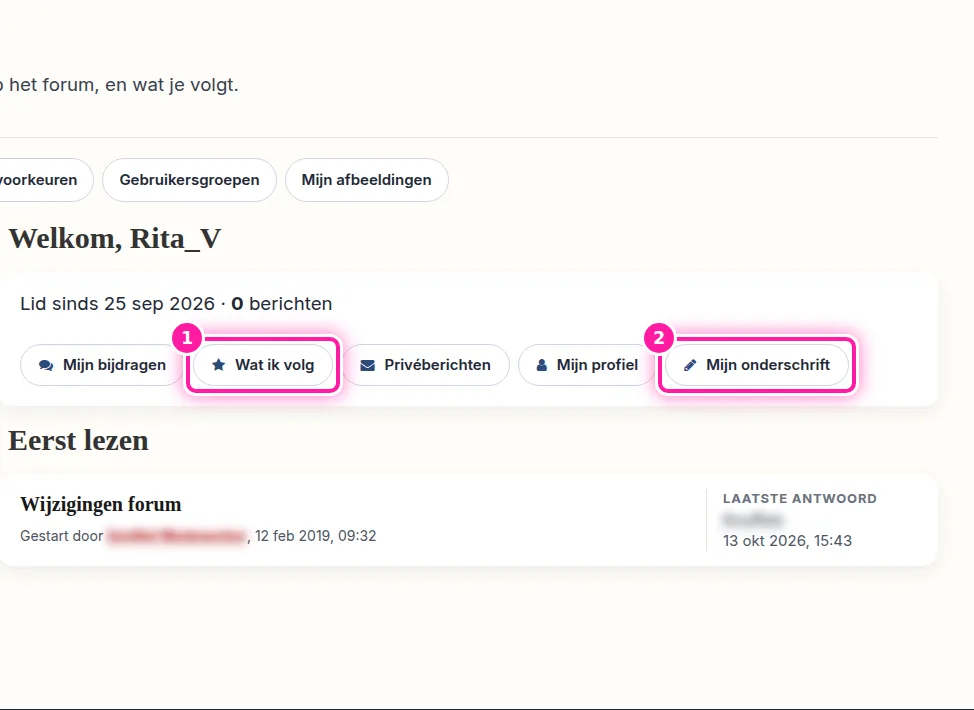Open the partially visible voorkeuren tab
This screenshot has height=710, width=974.
click(46, 180)
